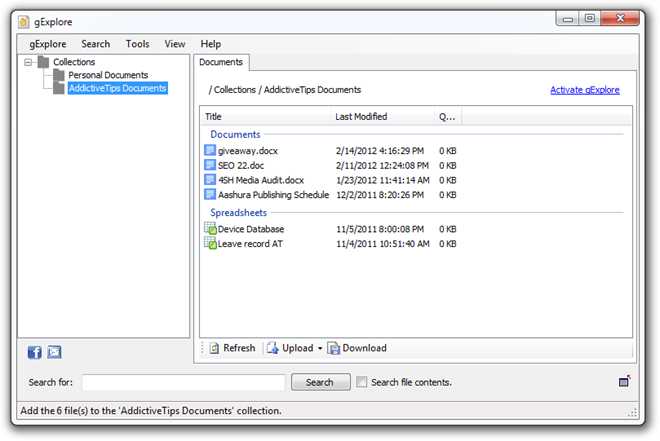Focus the Search for input field
Screen dimensions: 660x441
pos(184,382)
